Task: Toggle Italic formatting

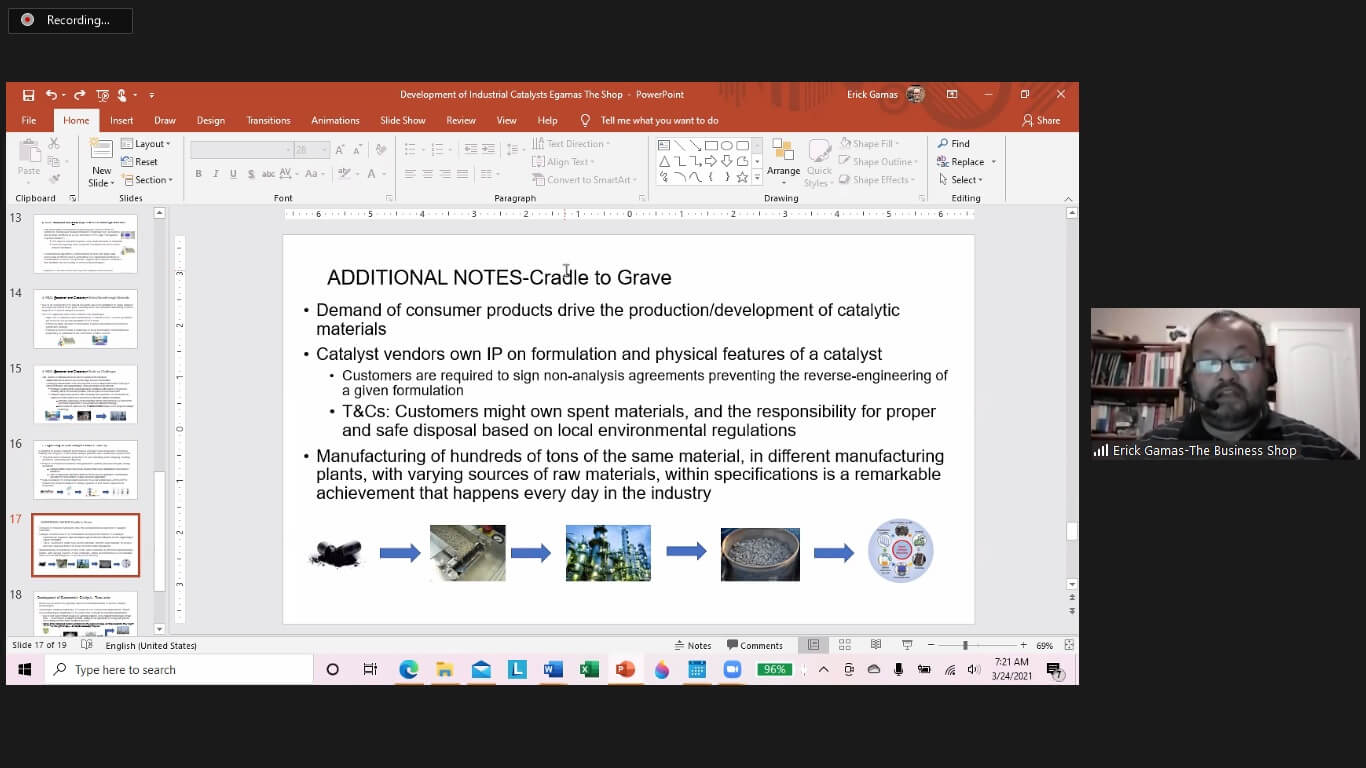Action: pos(216,174)
